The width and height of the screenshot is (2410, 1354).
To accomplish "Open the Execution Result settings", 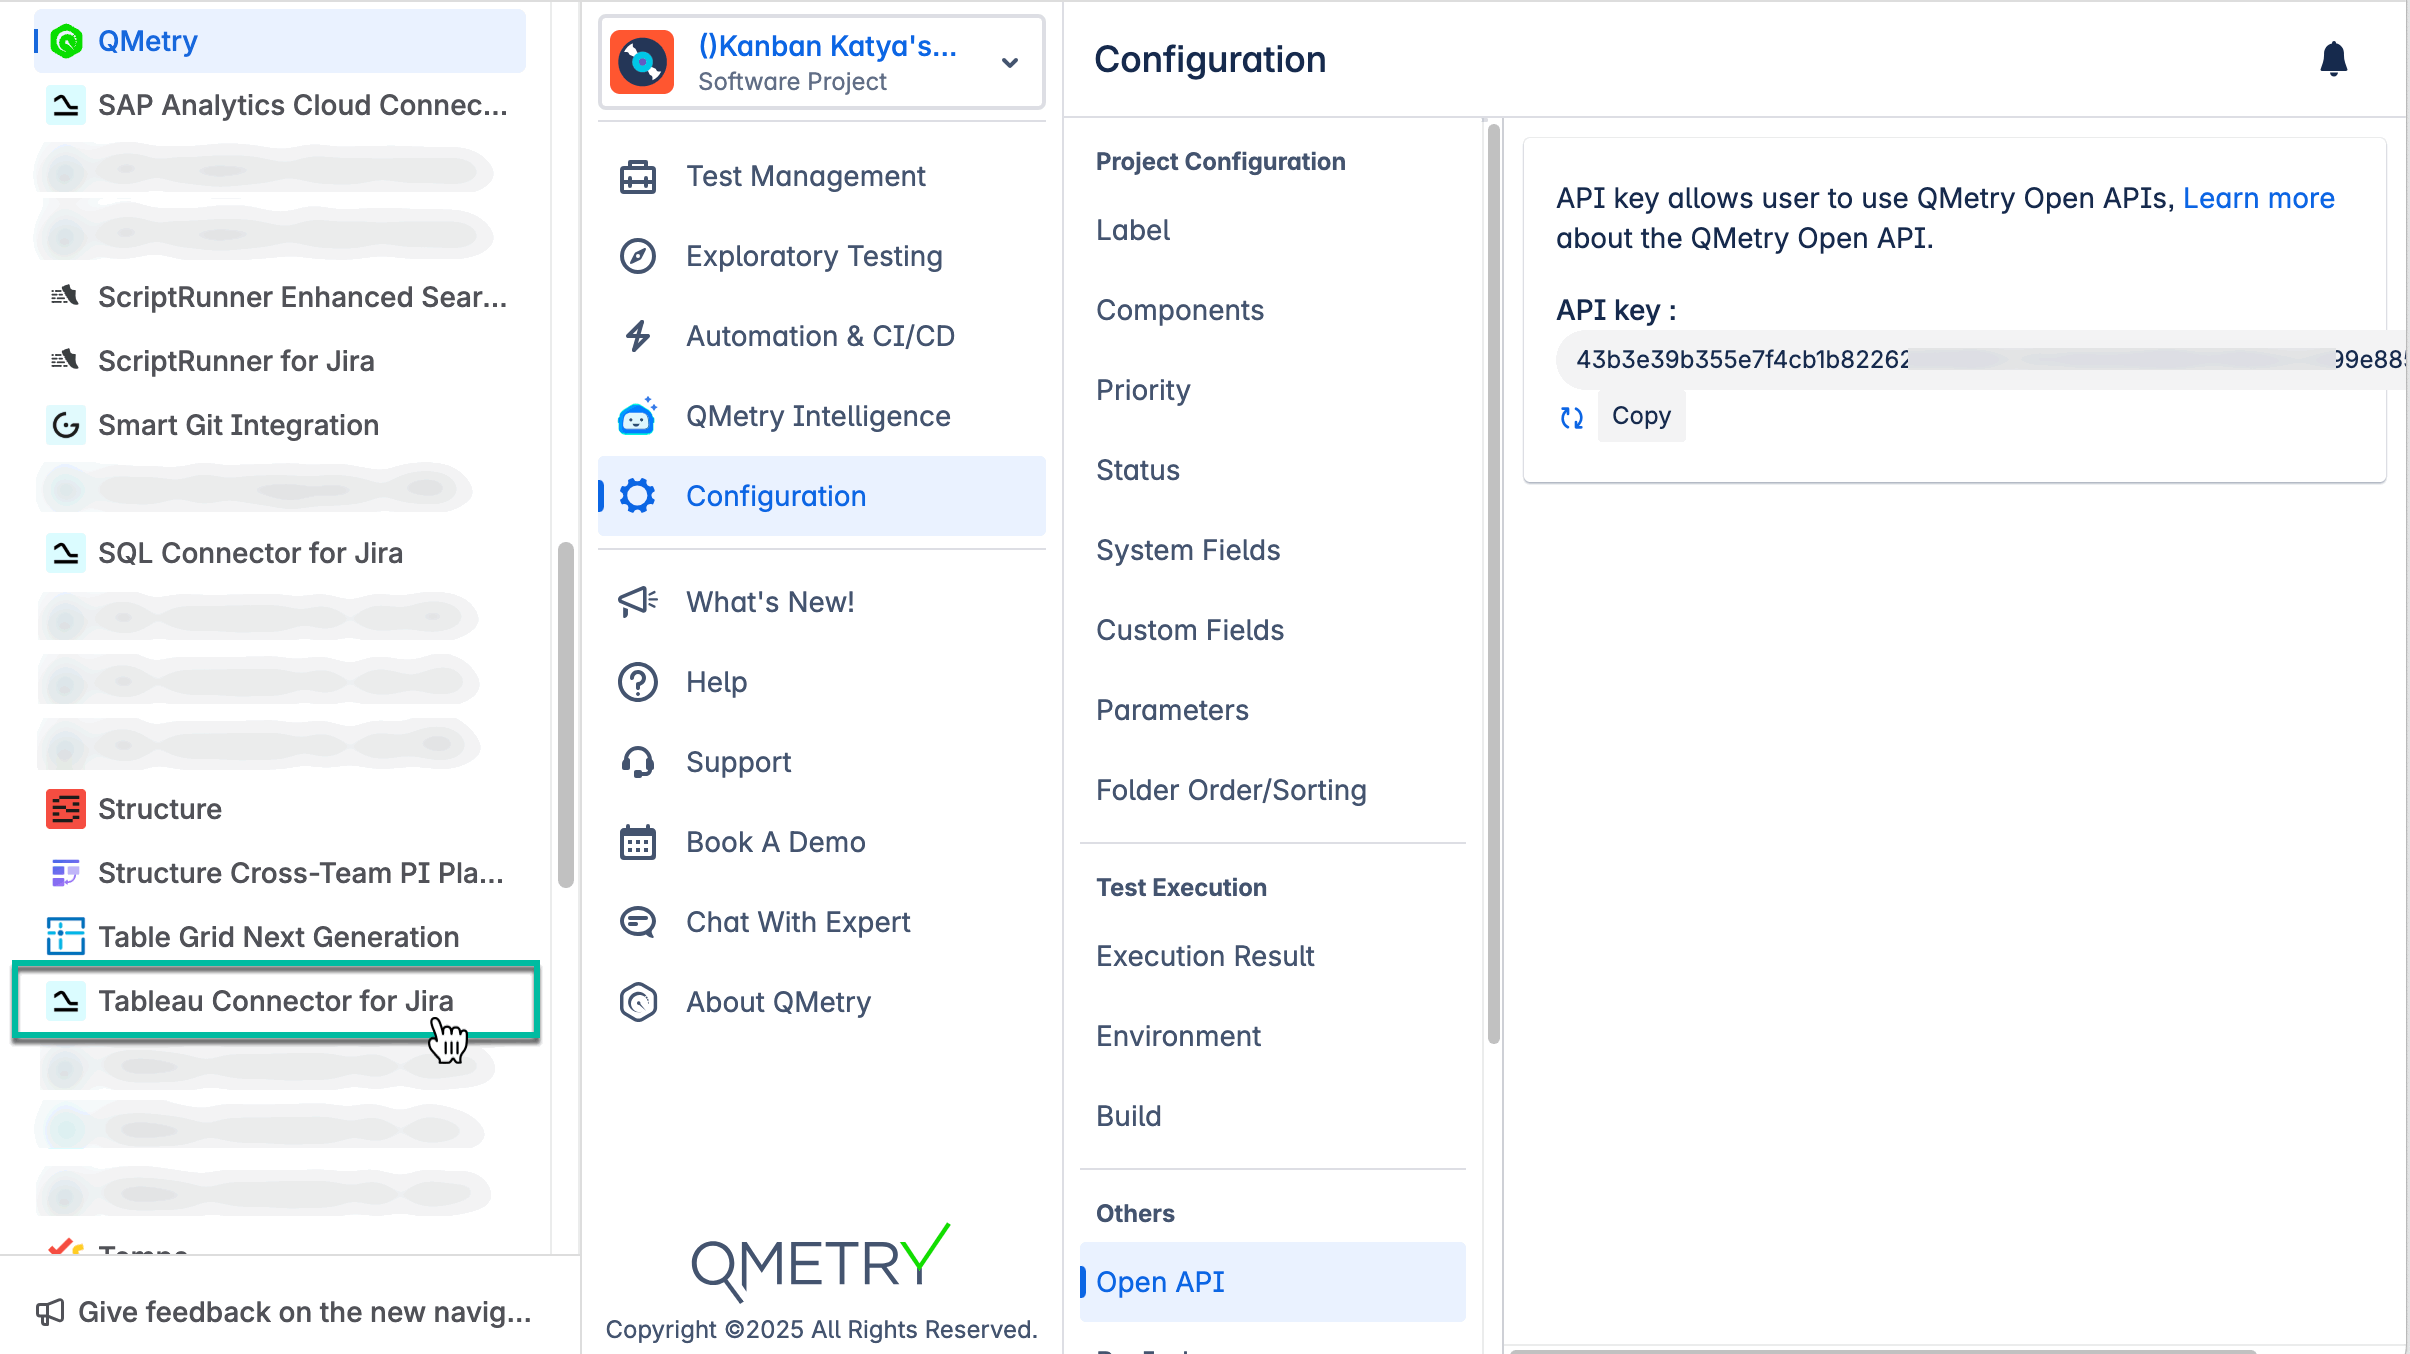I will coord(1205,956).
